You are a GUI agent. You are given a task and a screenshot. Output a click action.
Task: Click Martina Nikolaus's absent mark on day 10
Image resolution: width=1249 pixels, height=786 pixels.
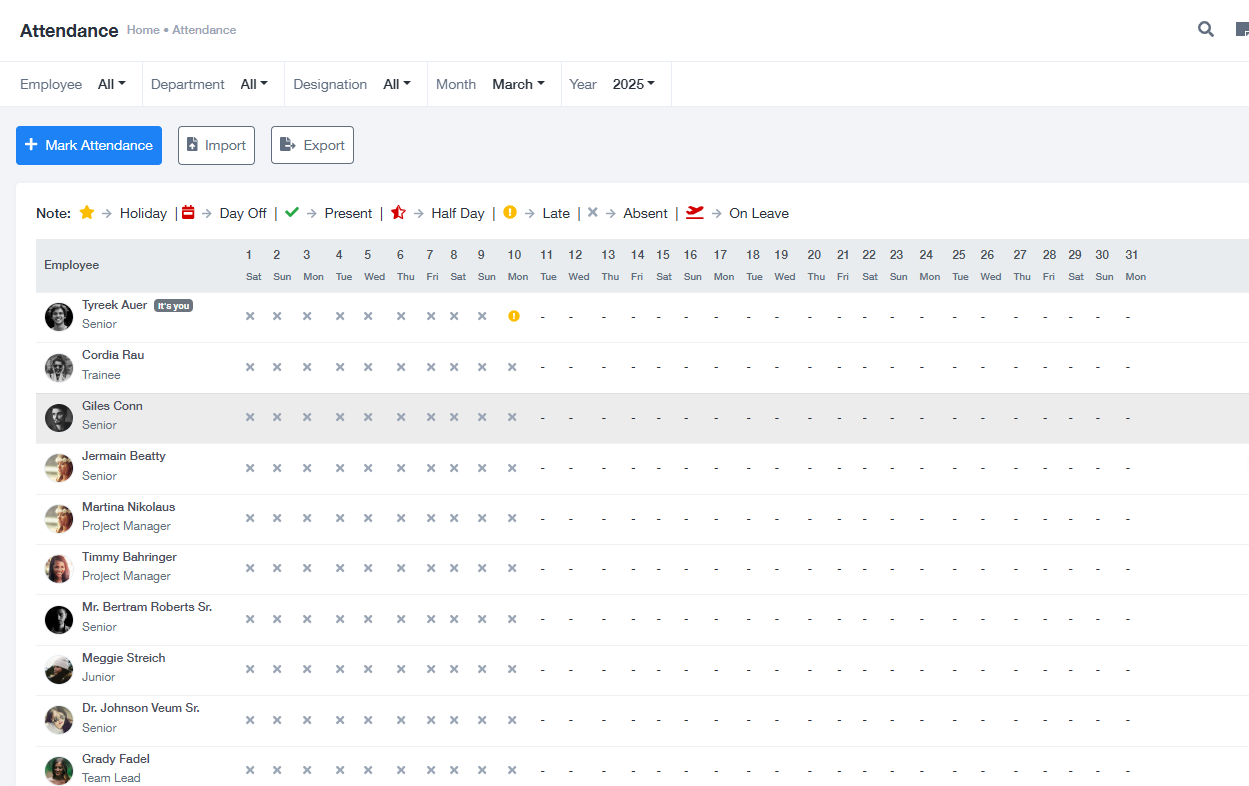point(512,518)
